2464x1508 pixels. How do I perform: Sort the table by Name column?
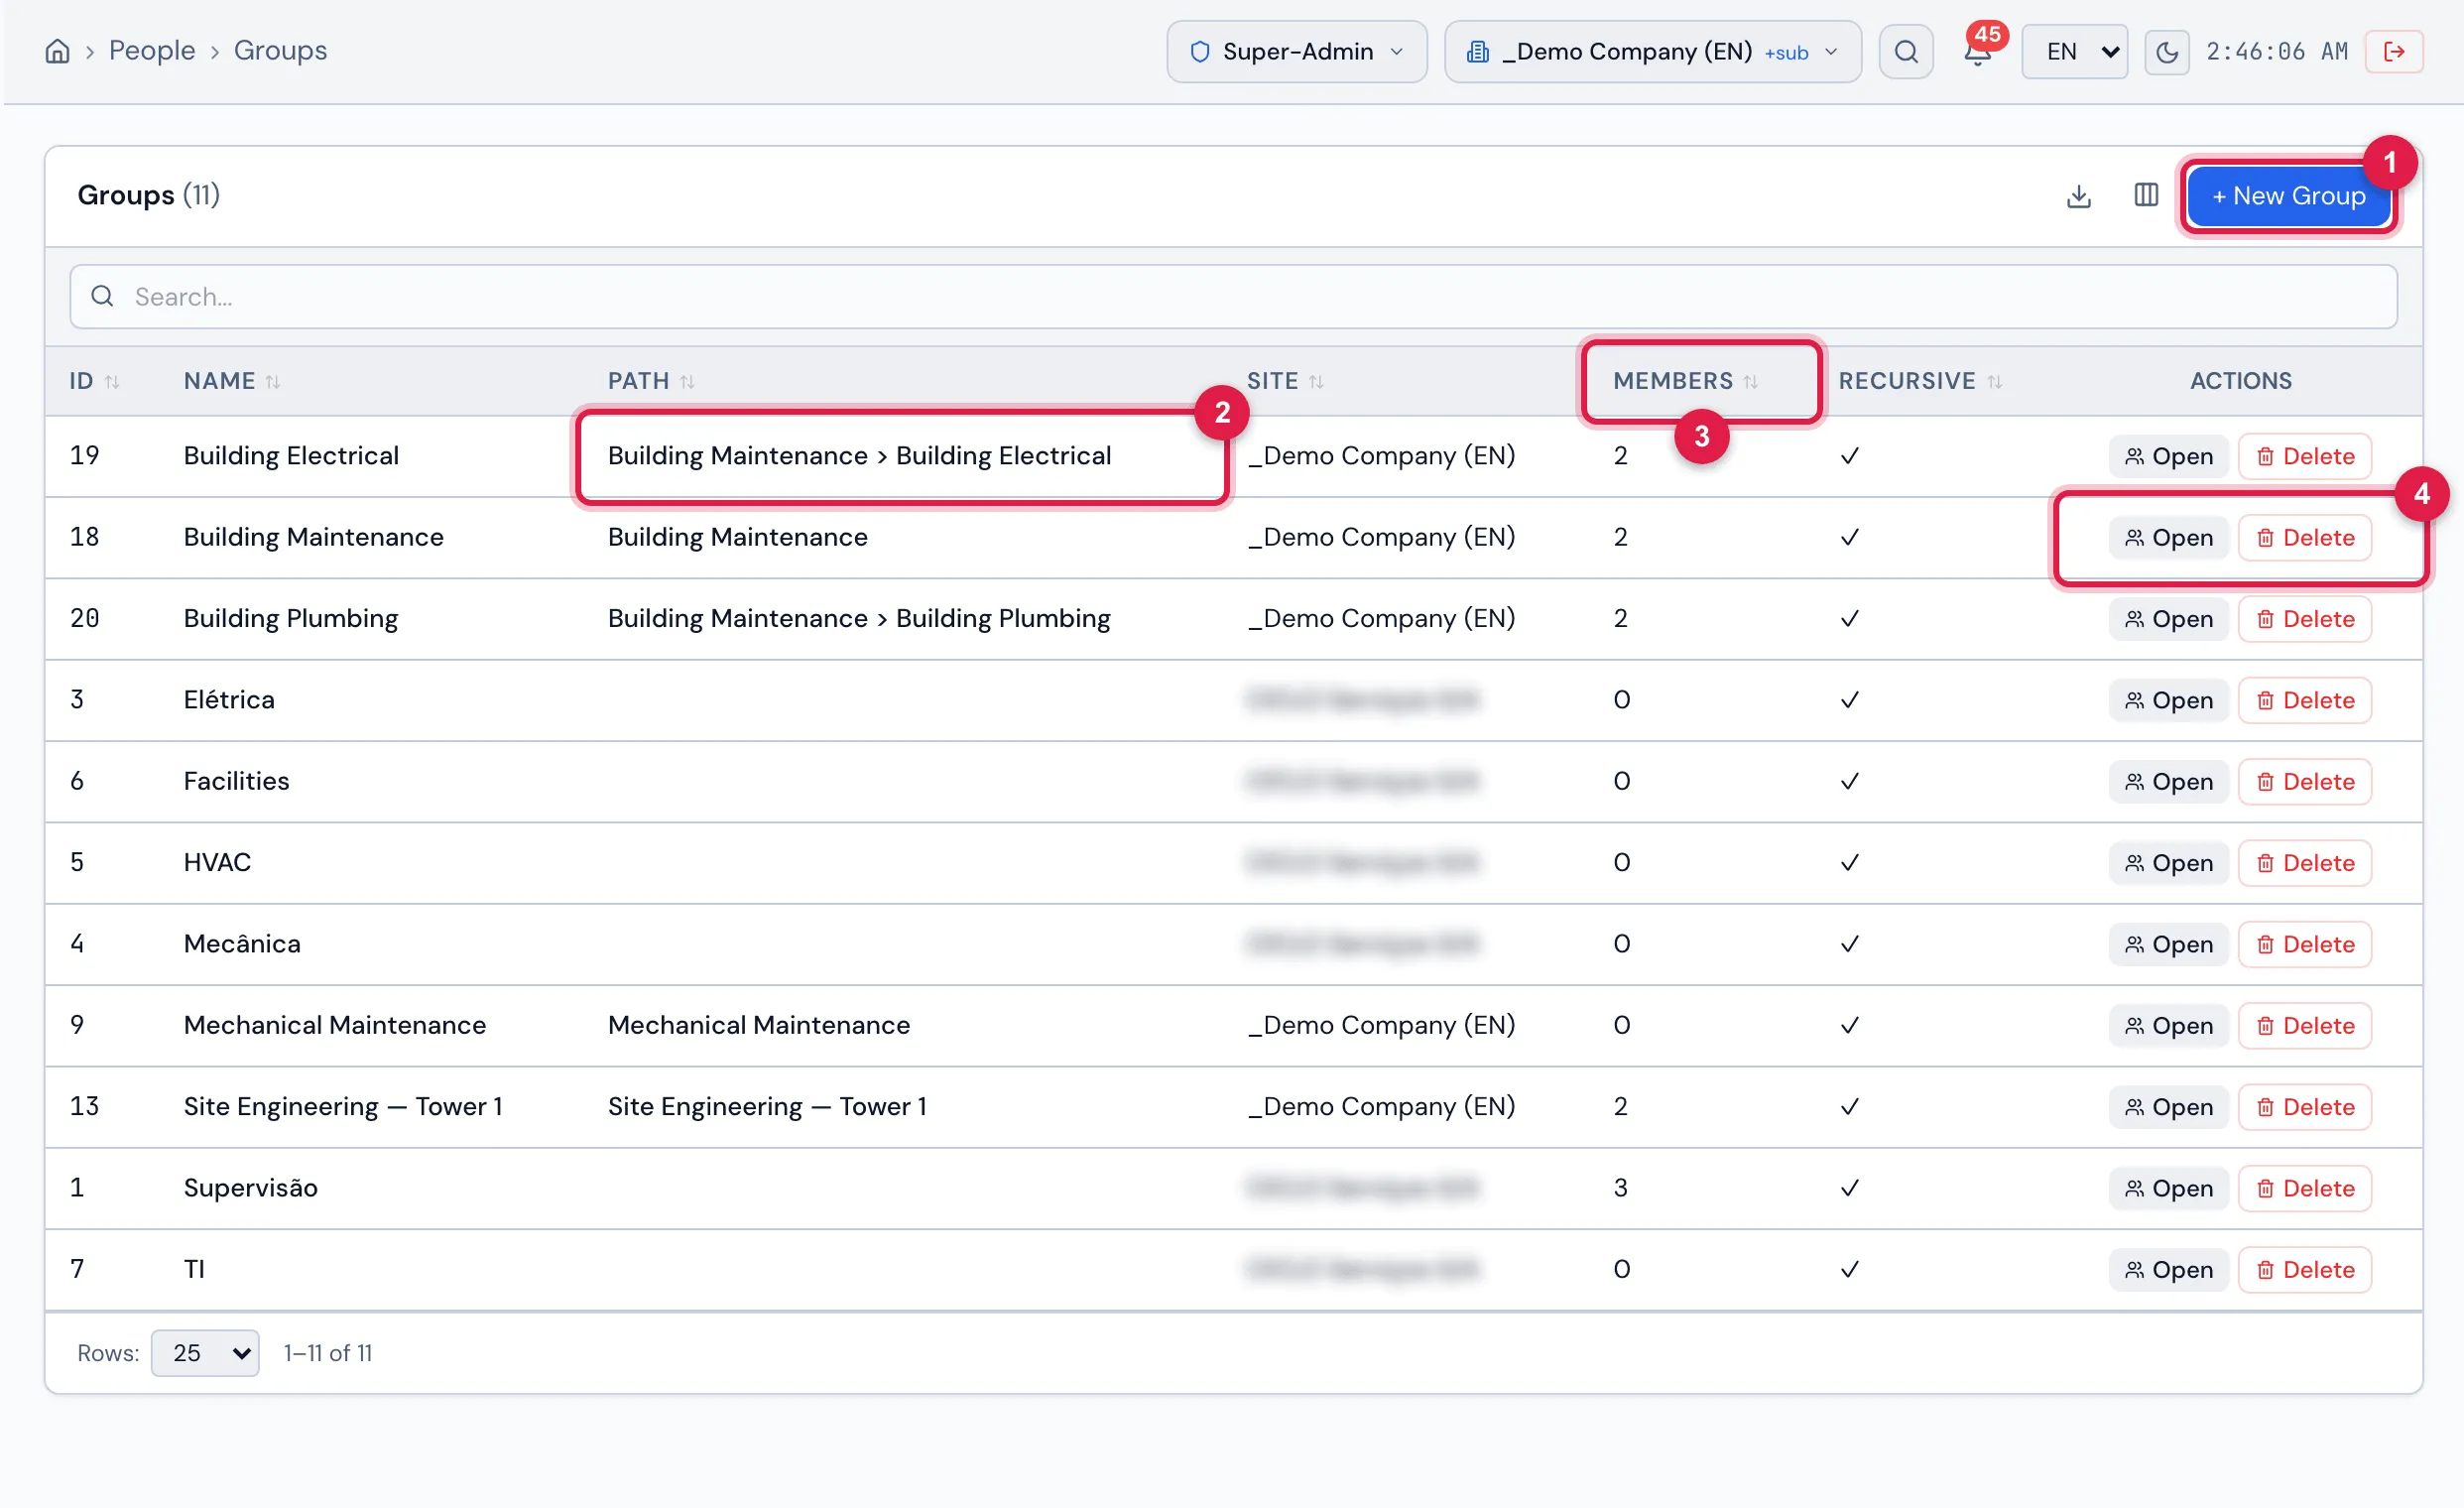pos(232,381)
